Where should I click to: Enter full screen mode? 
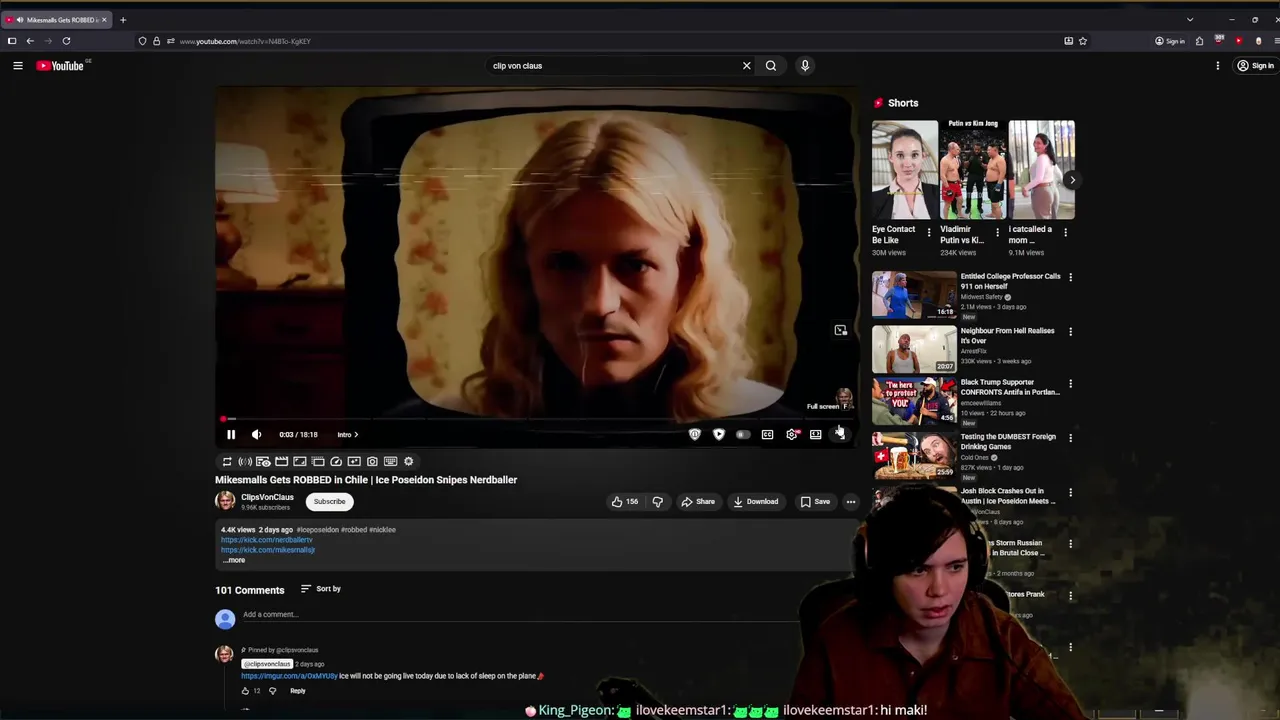pyautogui.click(x=840, y=434)
